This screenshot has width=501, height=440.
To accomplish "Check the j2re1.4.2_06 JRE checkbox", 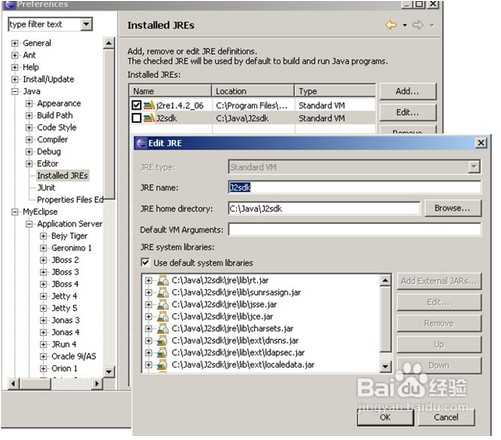I will [x=136, y=105].
